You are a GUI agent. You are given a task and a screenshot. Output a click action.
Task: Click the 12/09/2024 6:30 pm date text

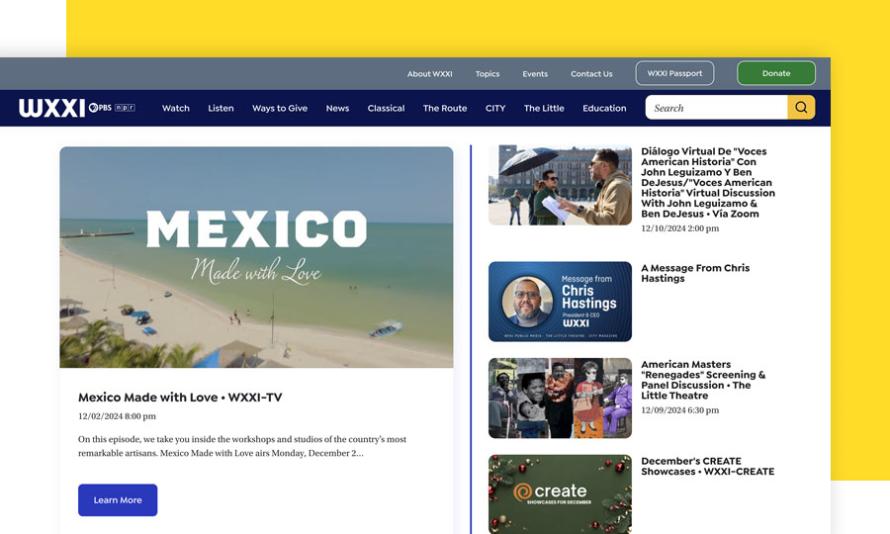(x=680, y=410)
